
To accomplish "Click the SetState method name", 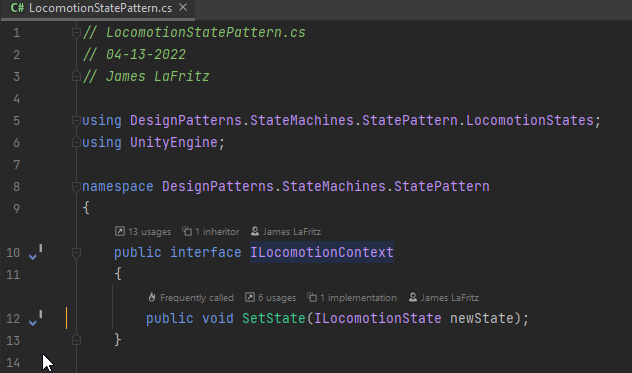I will (274, 319).
